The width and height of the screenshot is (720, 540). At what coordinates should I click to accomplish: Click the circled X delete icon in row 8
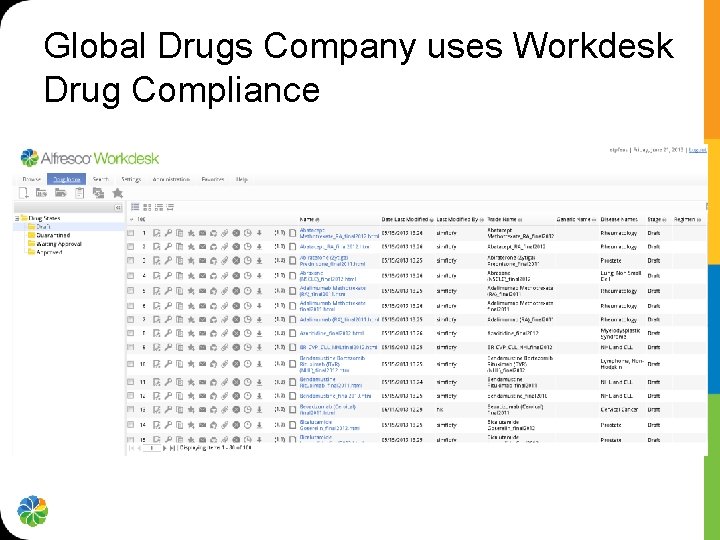click(236, 333)
